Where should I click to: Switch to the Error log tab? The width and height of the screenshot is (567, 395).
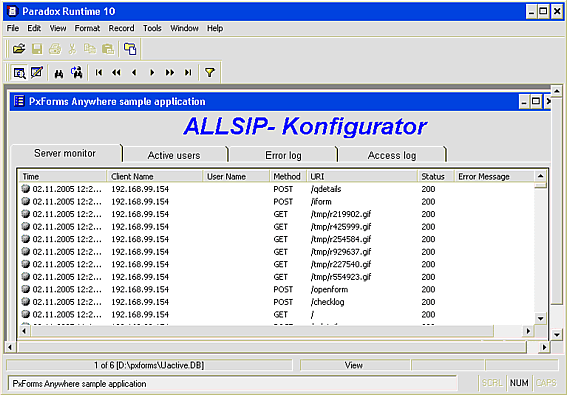coord(283,155)
